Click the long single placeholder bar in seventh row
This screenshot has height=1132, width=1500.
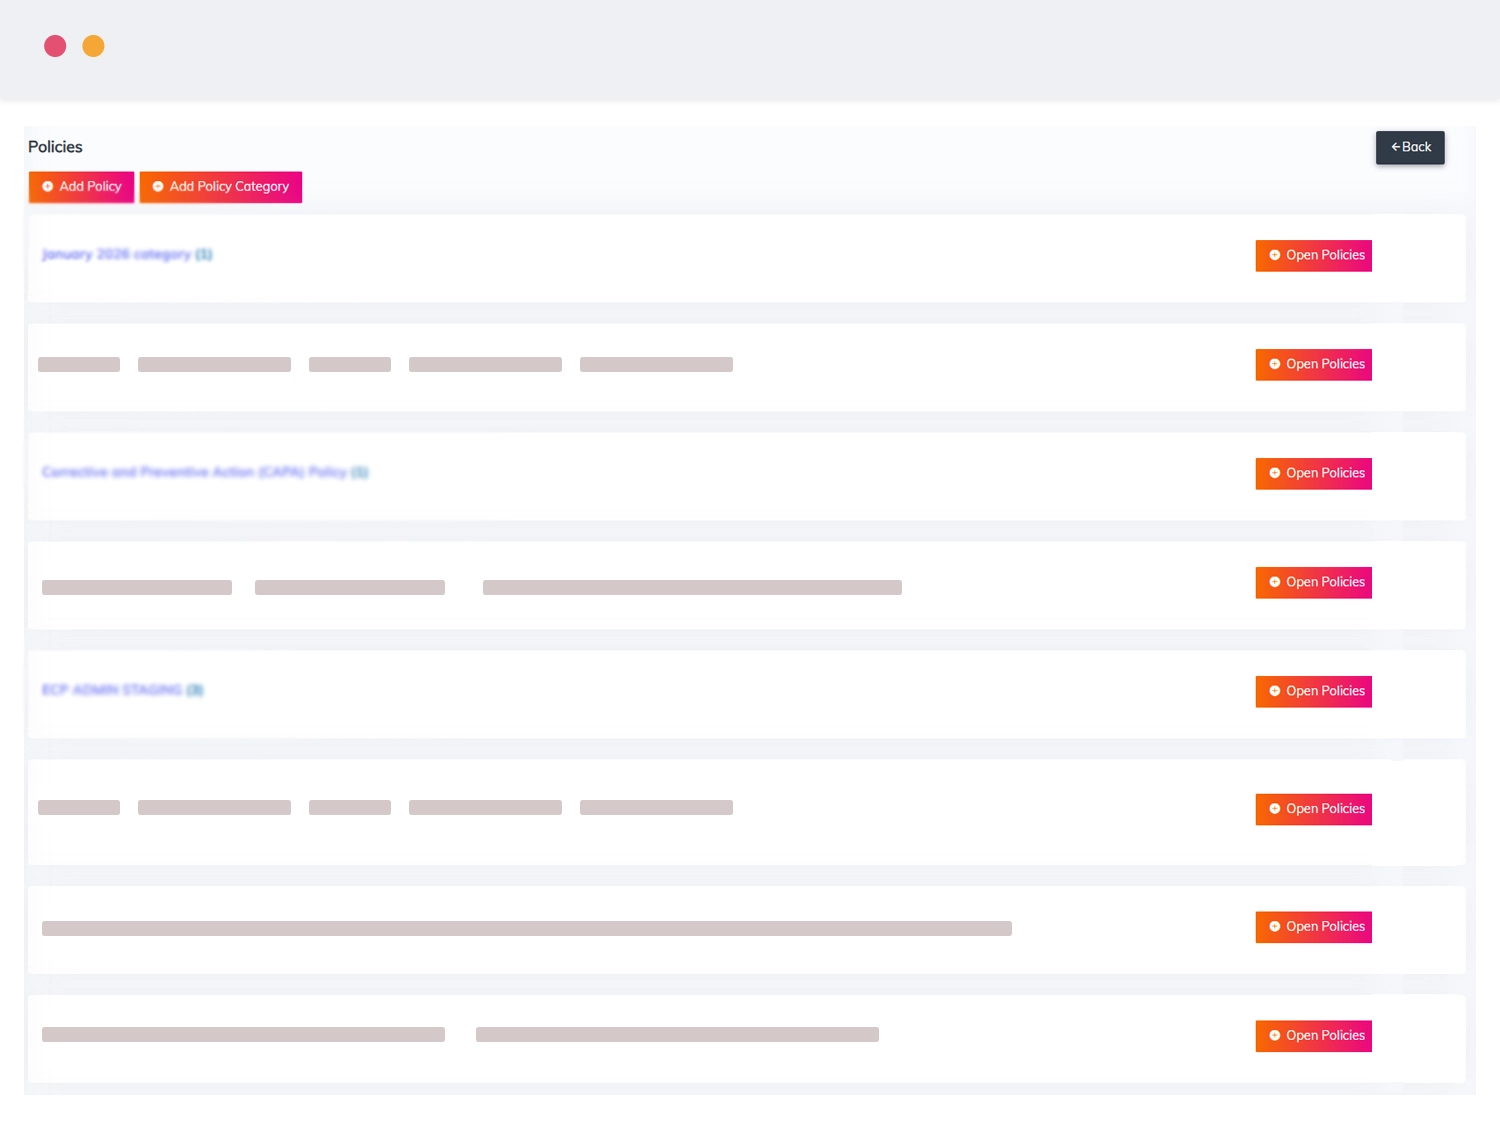point(526,928)
